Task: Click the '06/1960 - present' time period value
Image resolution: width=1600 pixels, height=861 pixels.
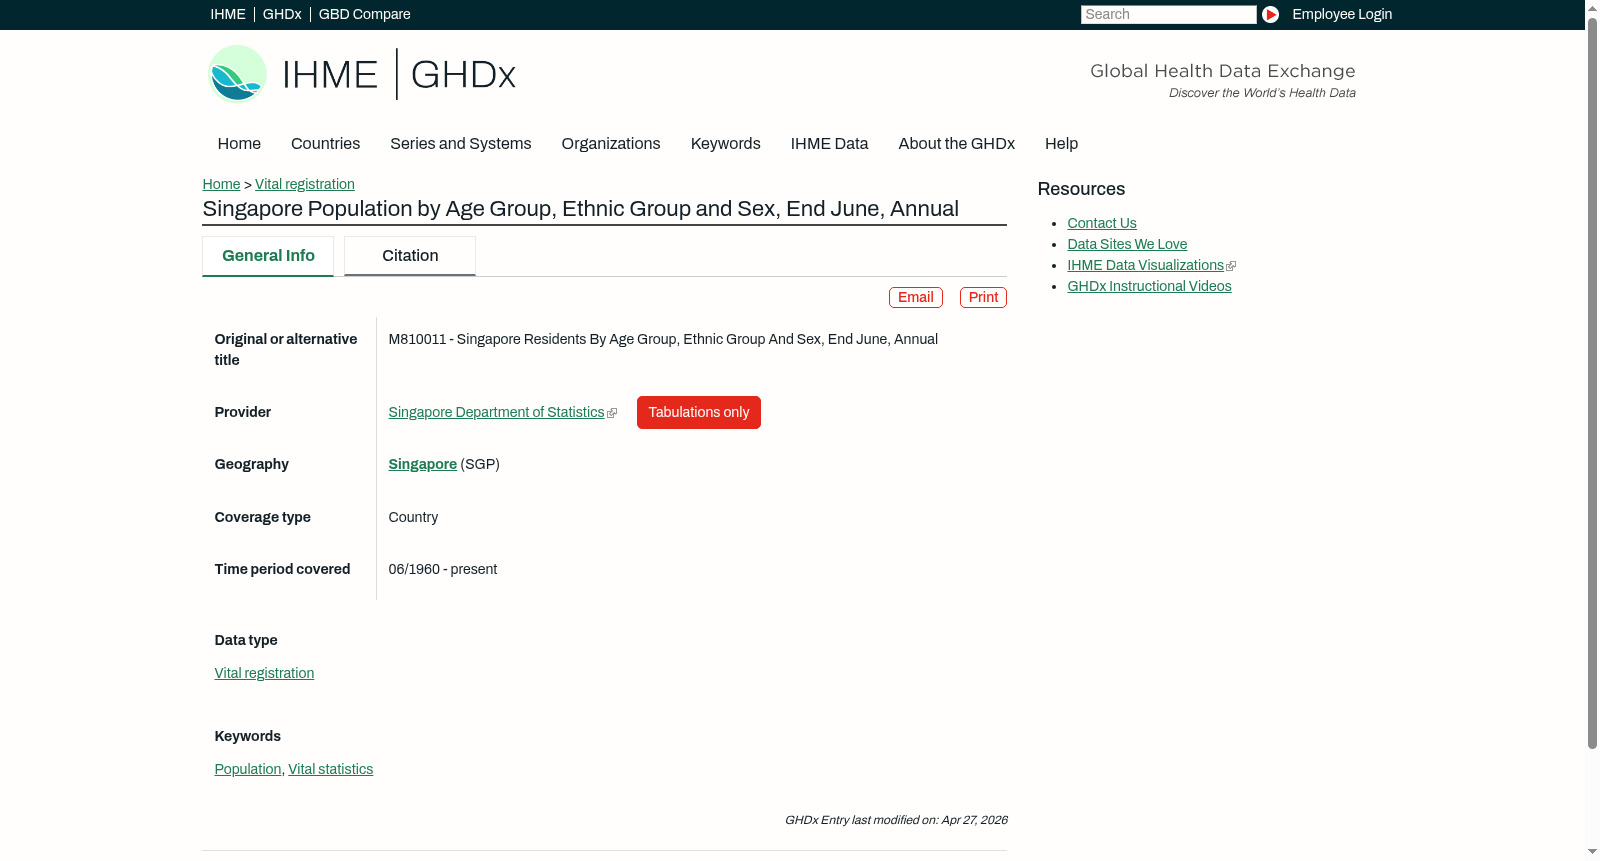Action: click(443, 569)
